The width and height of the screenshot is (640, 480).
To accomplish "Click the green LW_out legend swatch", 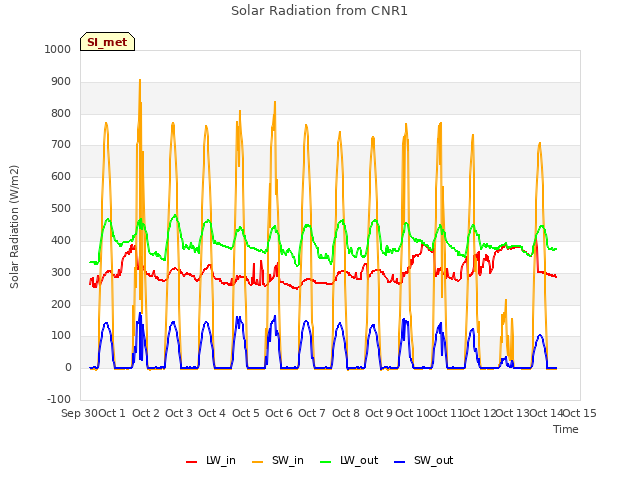I will point(326,462).
